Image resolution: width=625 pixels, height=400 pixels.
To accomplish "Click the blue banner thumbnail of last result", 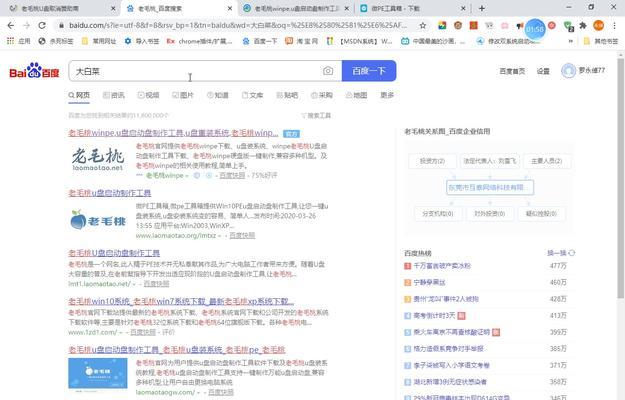I will (98, 373).
